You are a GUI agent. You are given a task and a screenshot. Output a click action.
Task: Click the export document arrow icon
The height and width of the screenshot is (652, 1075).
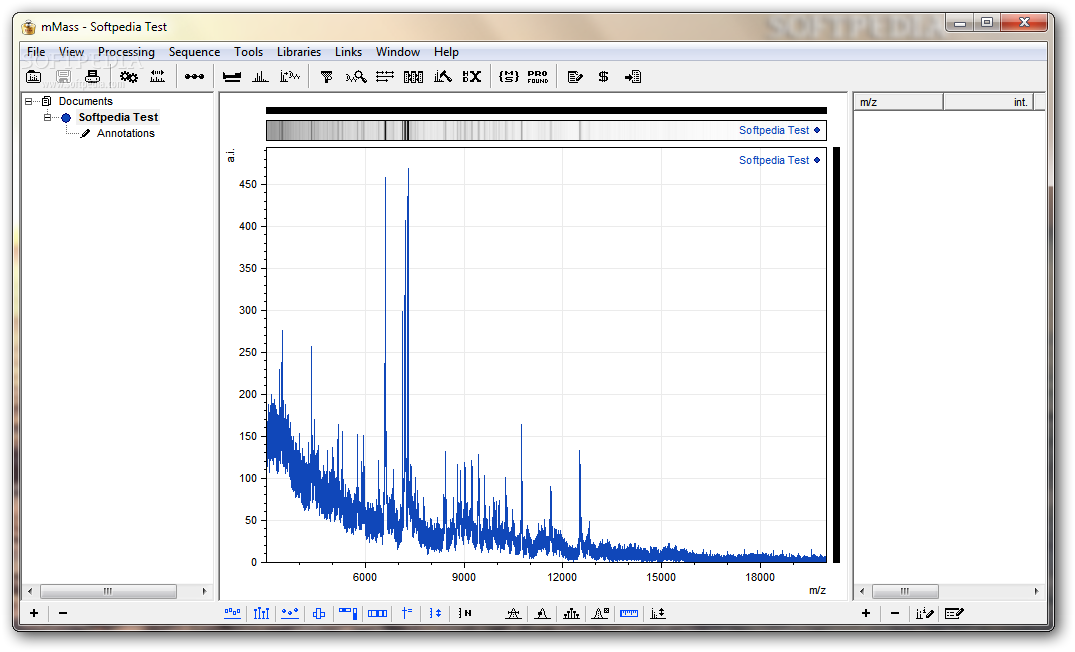click(x=633, y=77)
